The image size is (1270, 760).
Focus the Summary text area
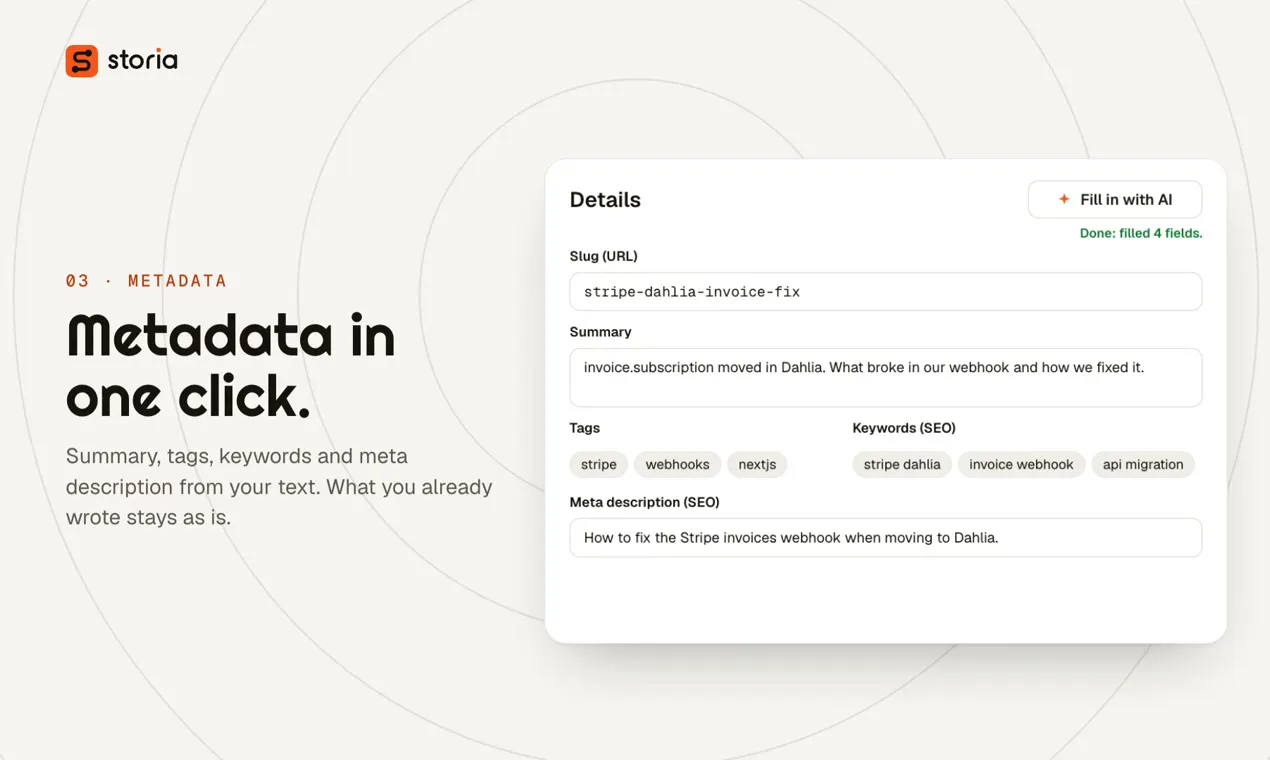pos(886,377)
